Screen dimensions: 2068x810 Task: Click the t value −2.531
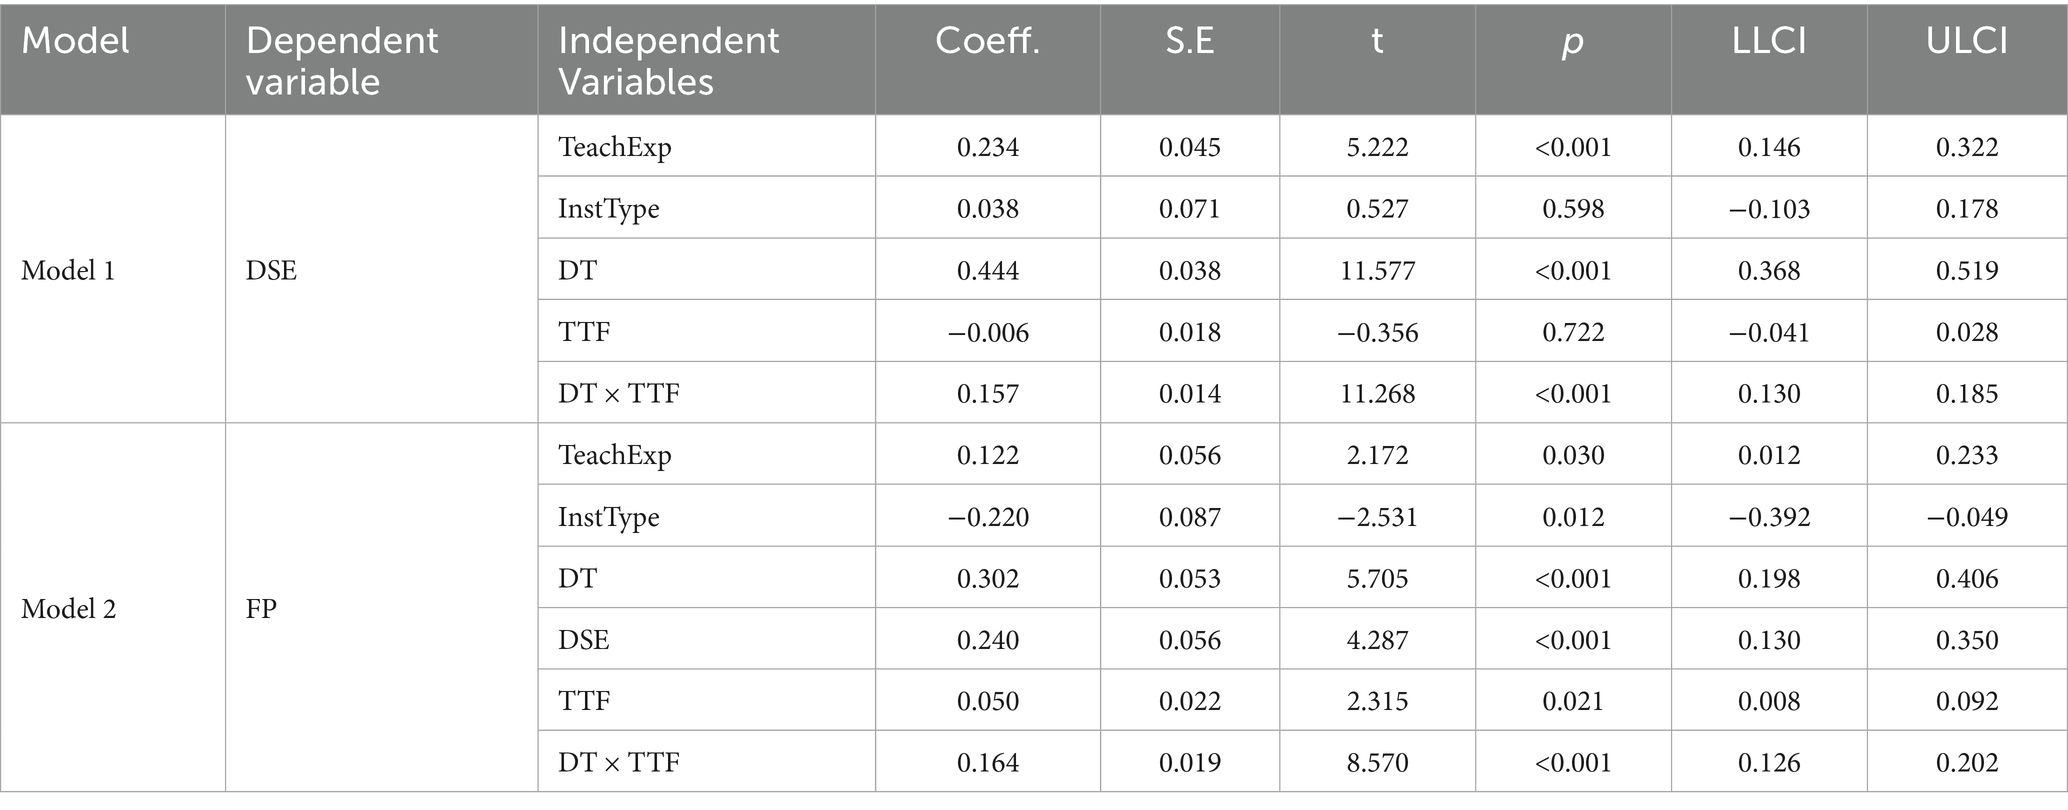pyautogui.click(x=1377, y=517)
